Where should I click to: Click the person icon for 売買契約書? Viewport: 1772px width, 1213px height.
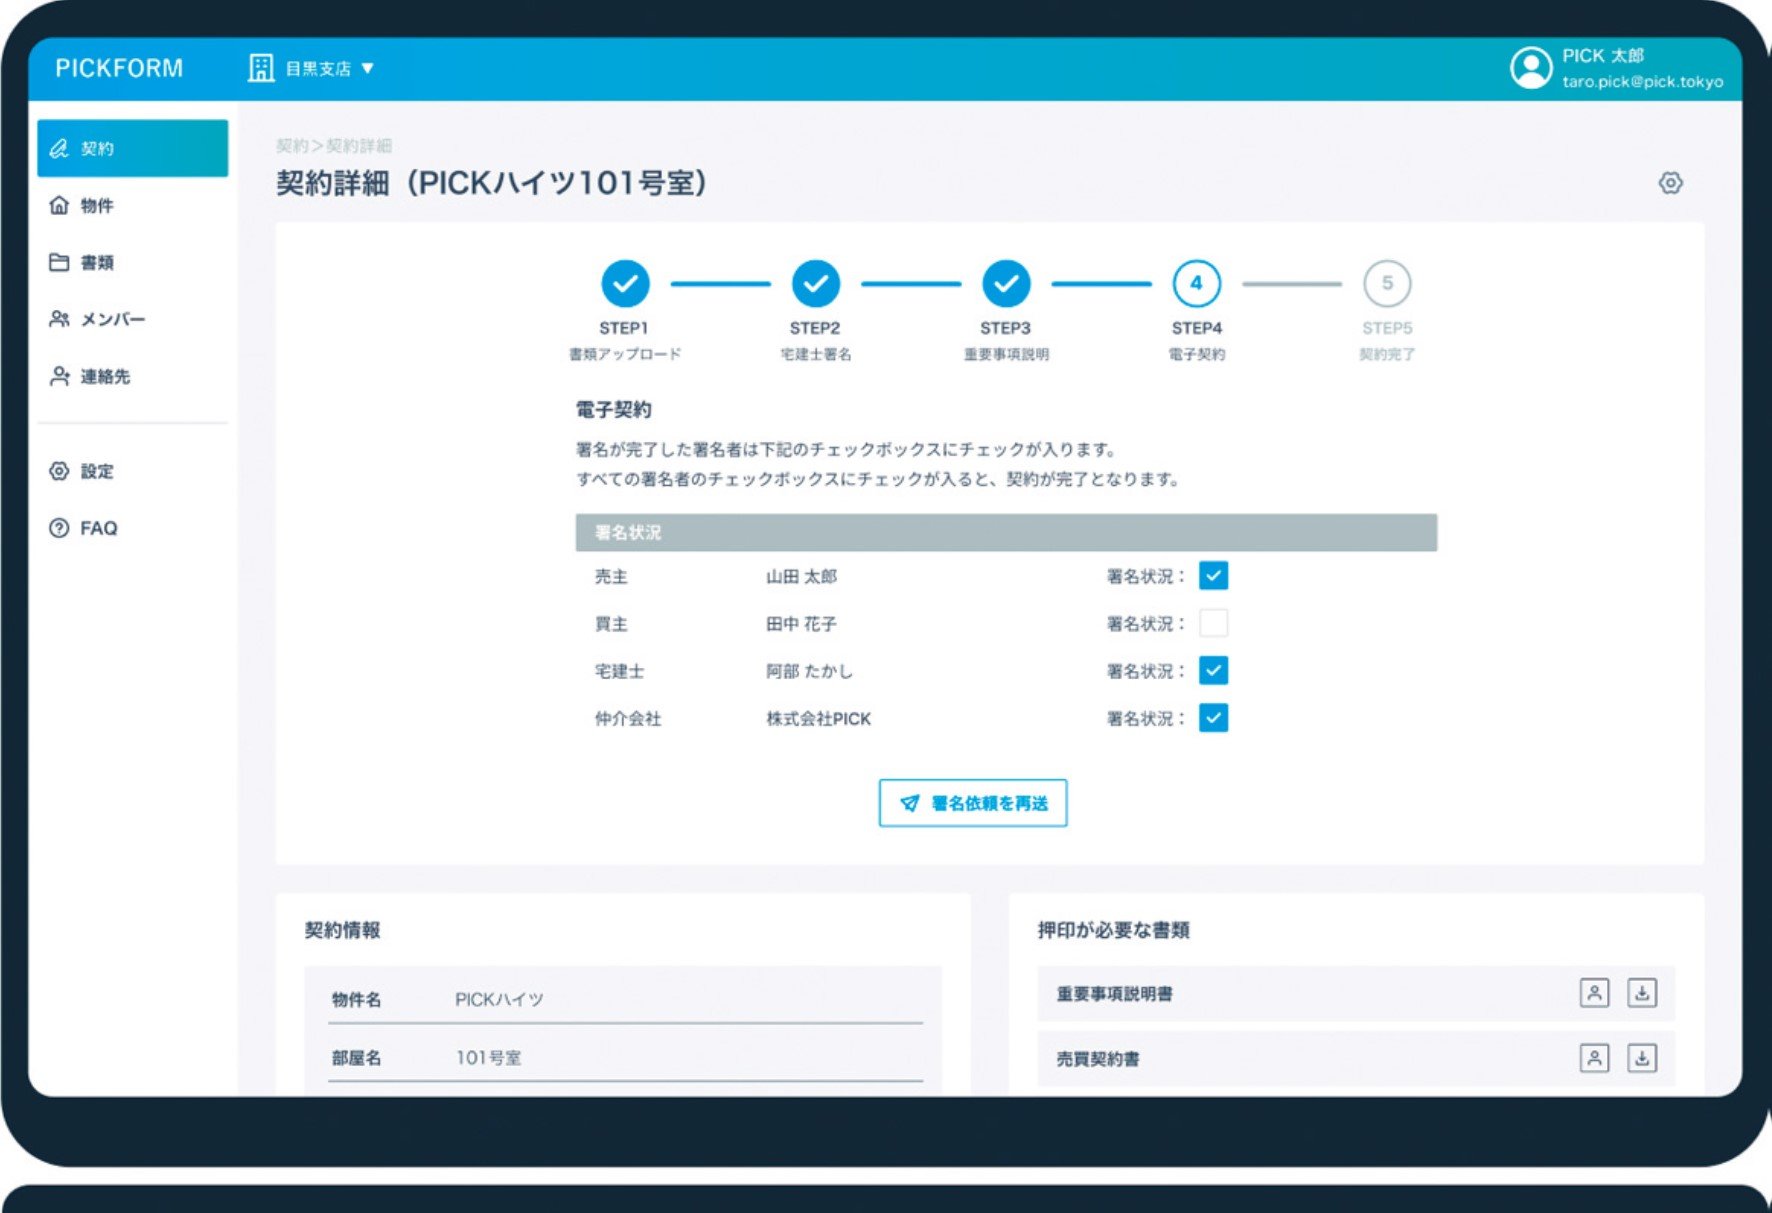1594,1058
